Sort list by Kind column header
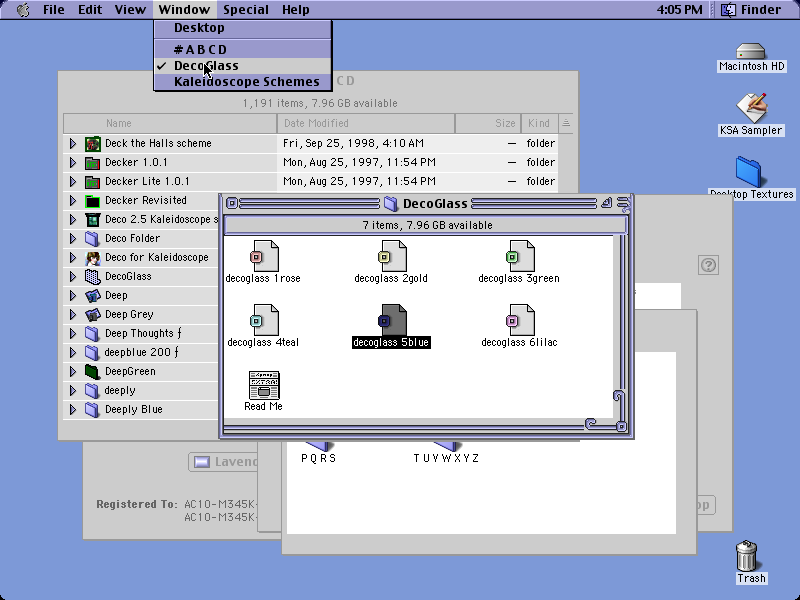Viewport: 800px width, 600px height. tap(539, 123)
